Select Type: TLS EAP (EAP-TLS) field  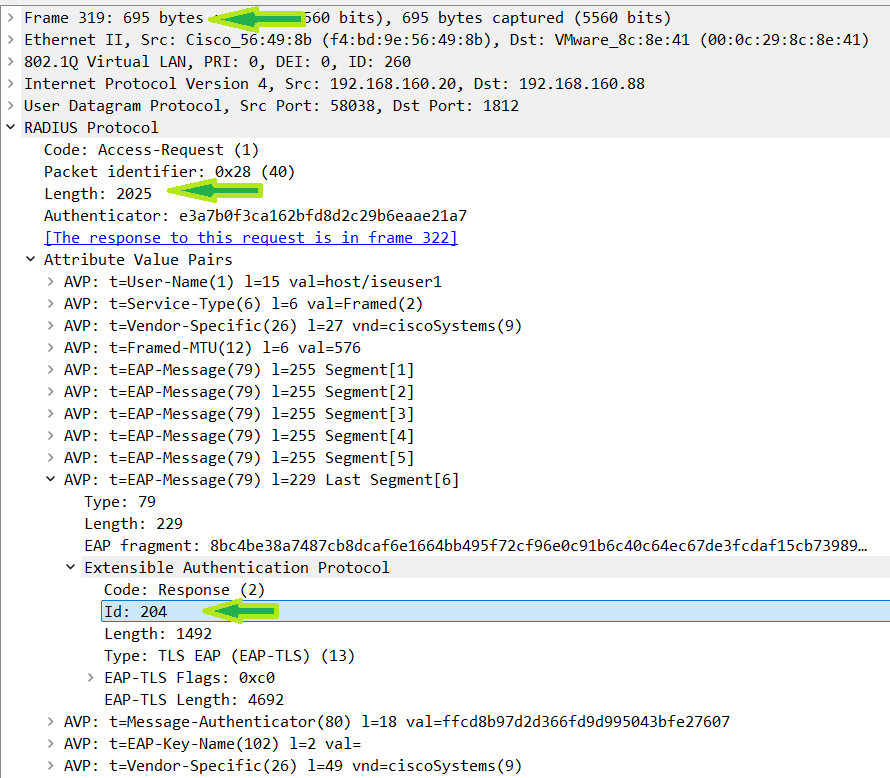(229, 656)
